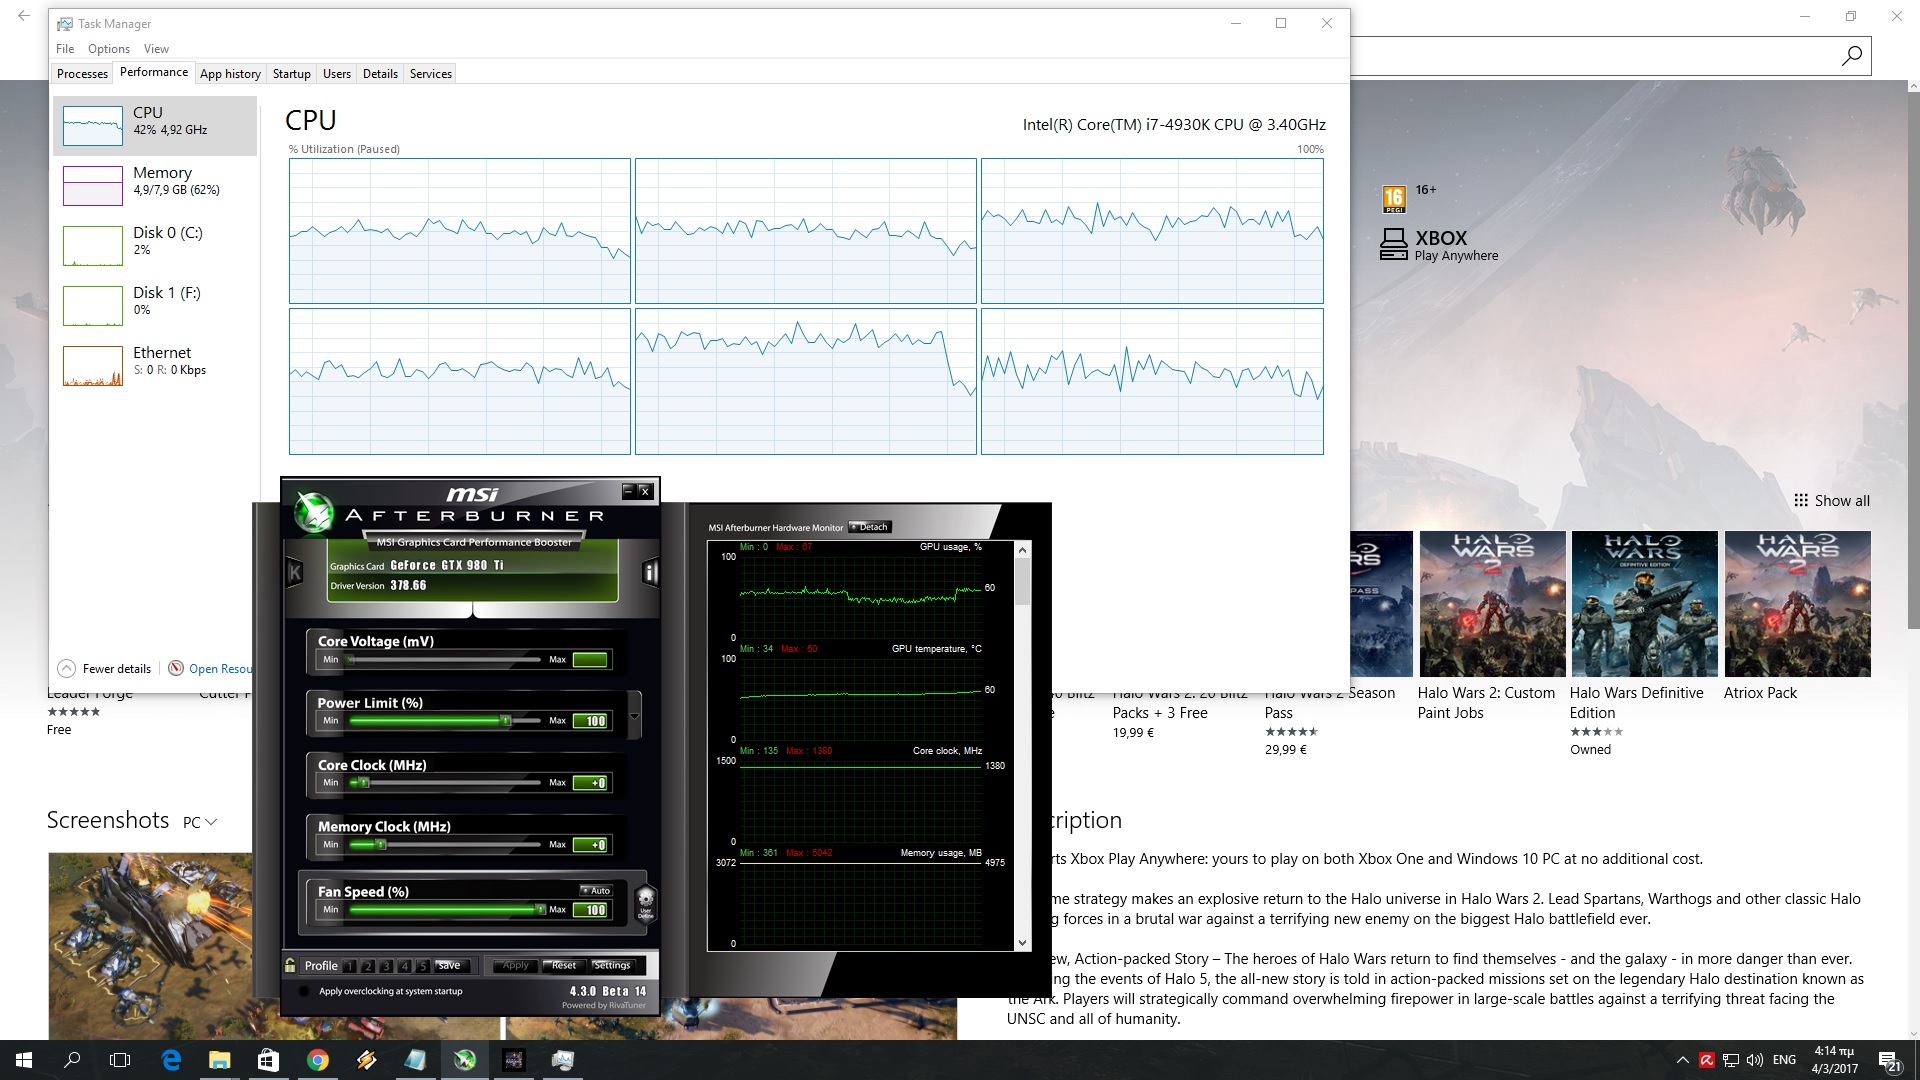1920x1080 pixels.
Task: Open the Halo Wars Definitive Edition thumbnail
Action: coord(1644,604)
